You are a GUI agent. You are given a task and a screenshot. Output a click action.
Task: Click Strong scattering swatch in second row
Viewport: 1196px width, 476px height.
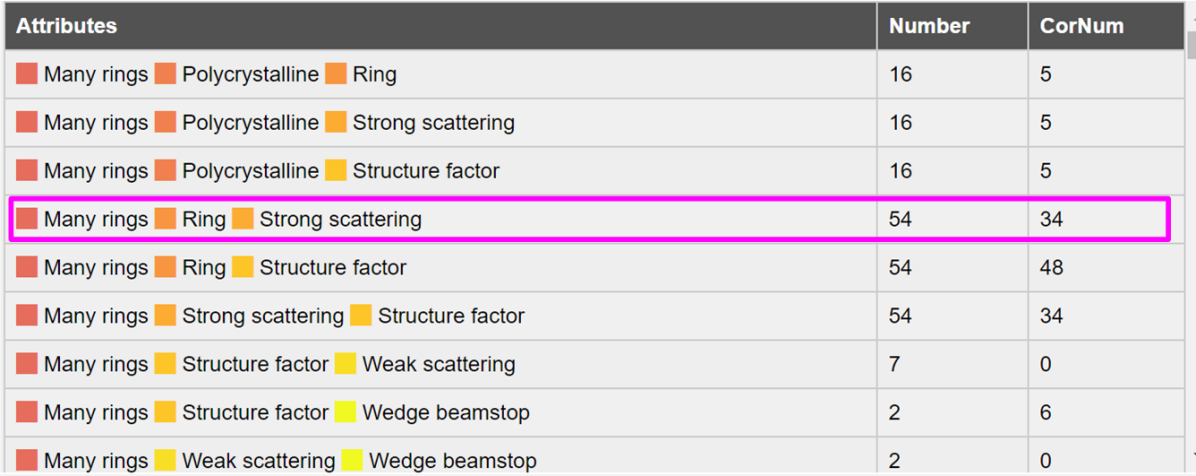pyautogui.click(x=336, y=122)
